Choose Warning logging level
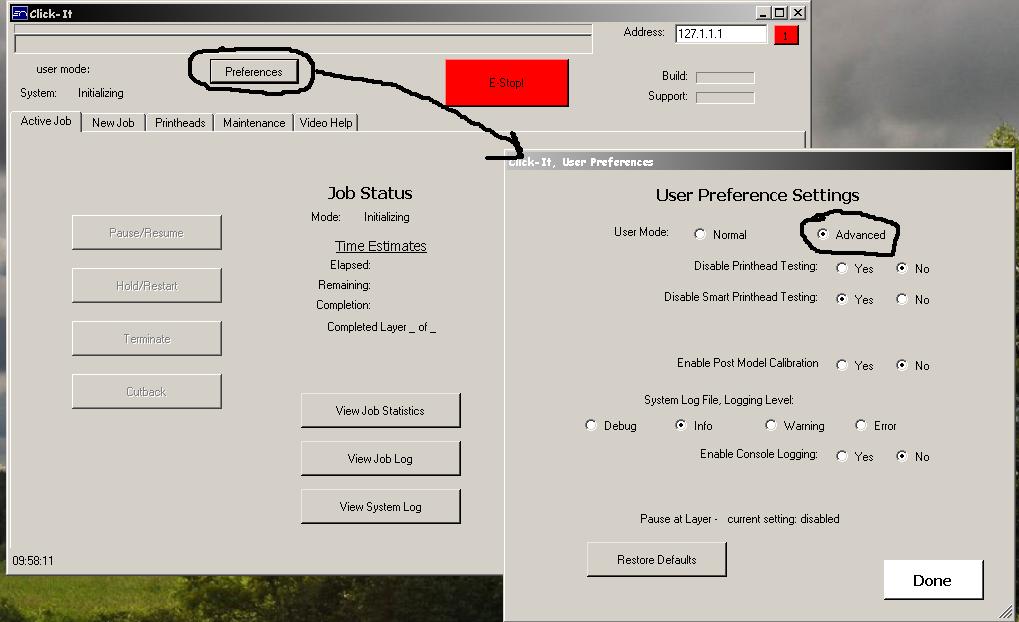 coord(771,425)
